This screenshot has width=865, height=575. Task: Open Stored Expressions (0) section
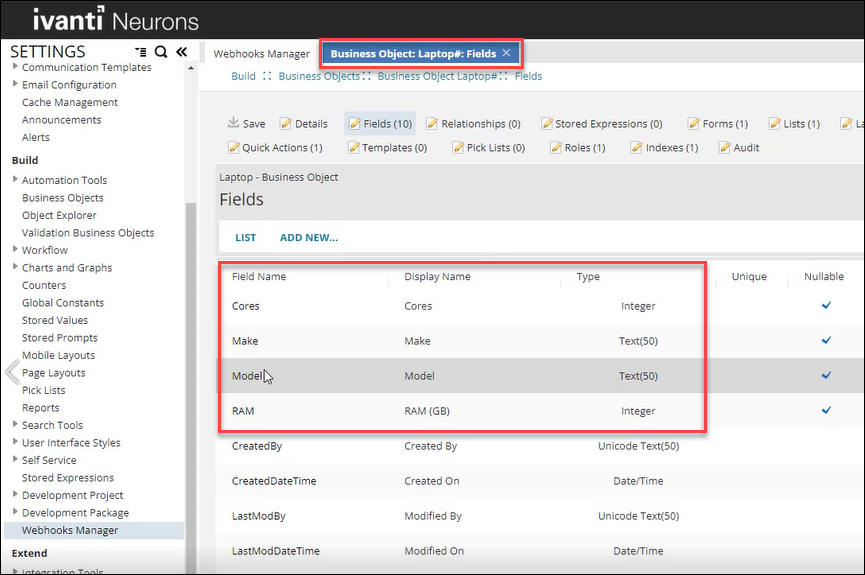pyautogui.click(x=602, y=124)
